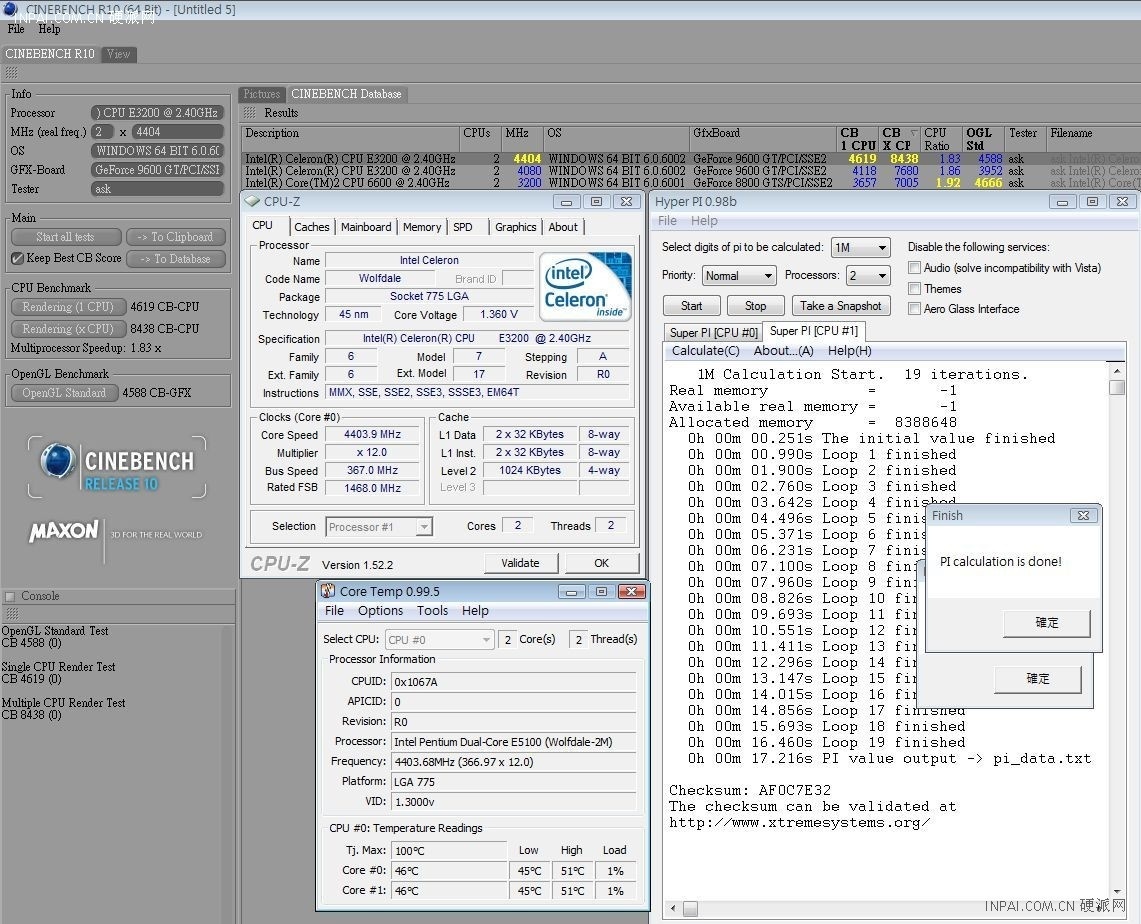Click the Intel Celeron inside logo

[585, 286]
